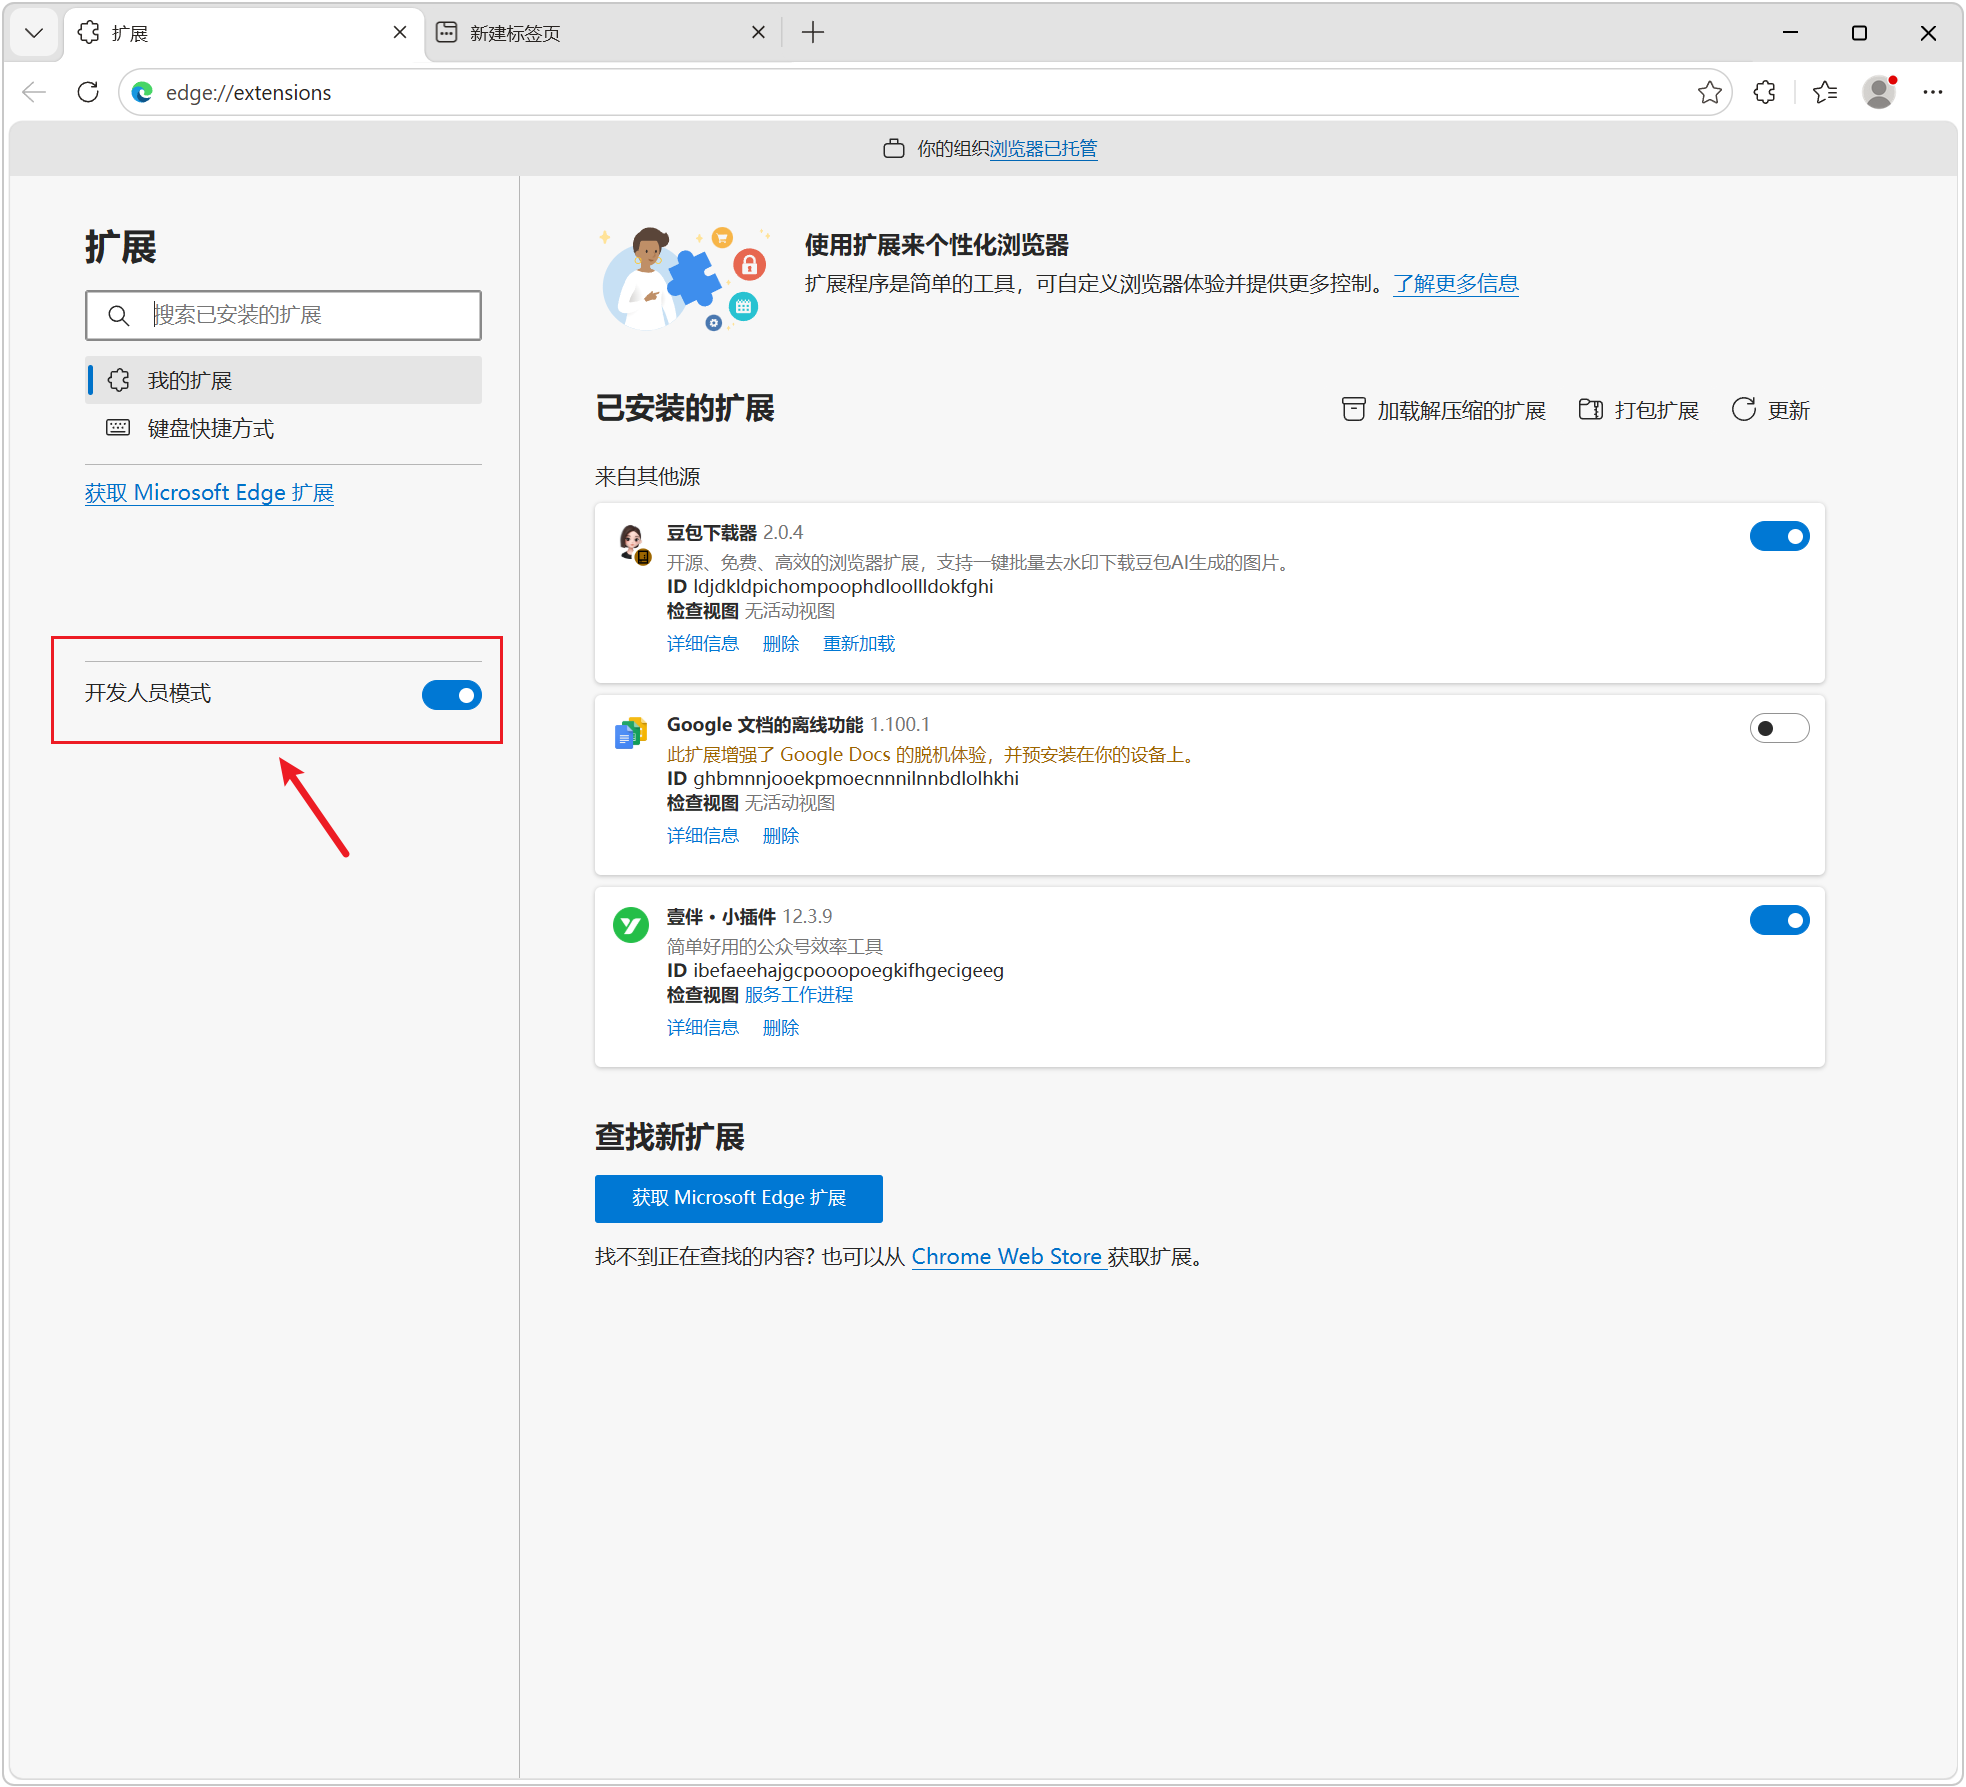Disable the 豆包下载器 extension toggle
Screen dimensions: 1966x1787
[1779, 537]
